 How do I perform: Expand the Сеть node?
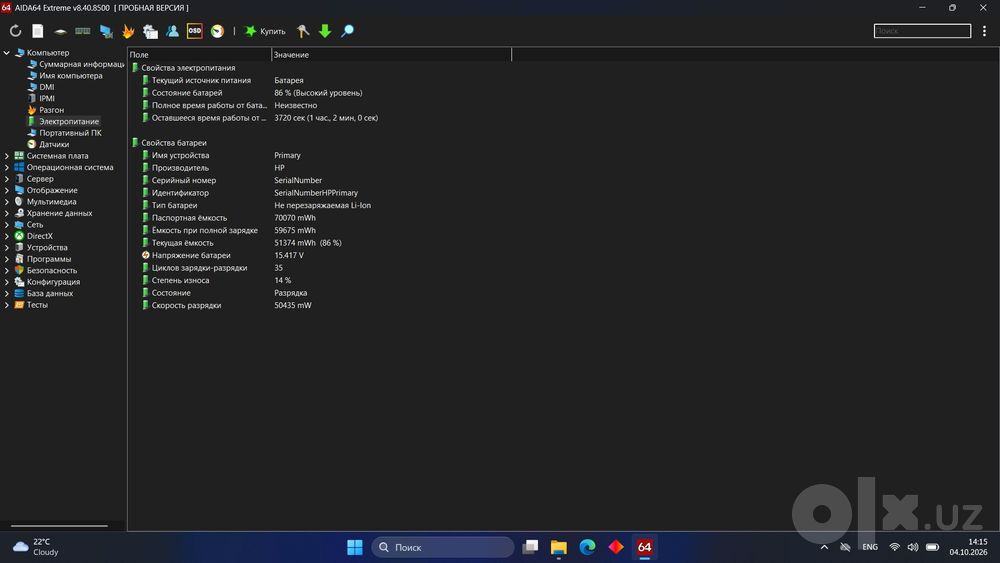point(7,225)
